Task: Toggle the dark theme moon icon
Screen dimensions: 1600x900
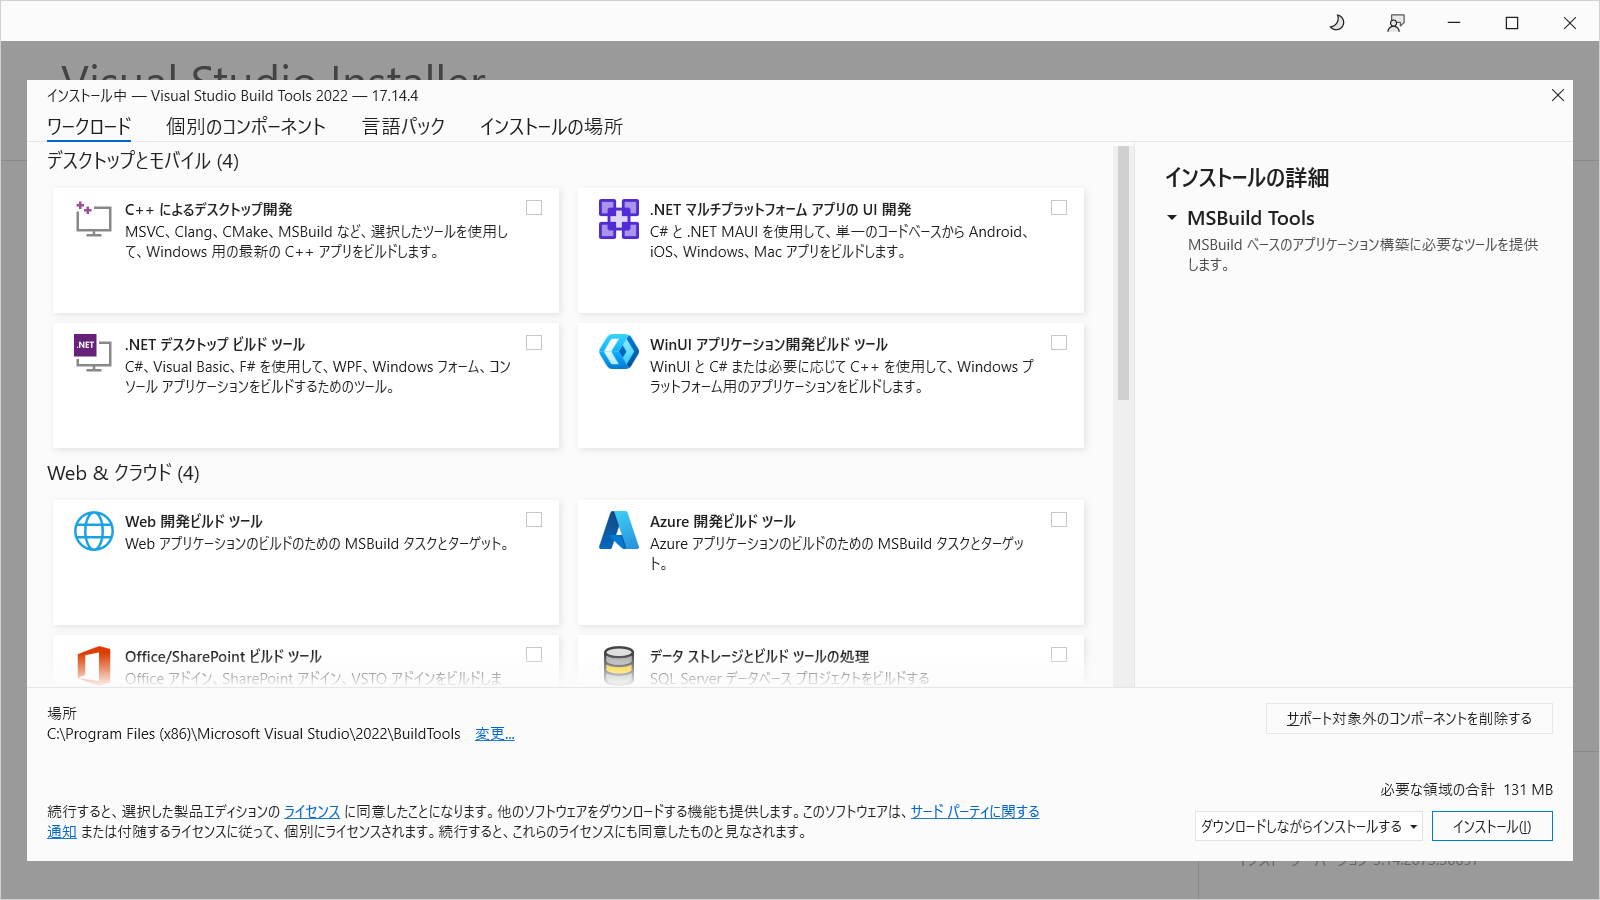Action: (x=1337, y=22)
